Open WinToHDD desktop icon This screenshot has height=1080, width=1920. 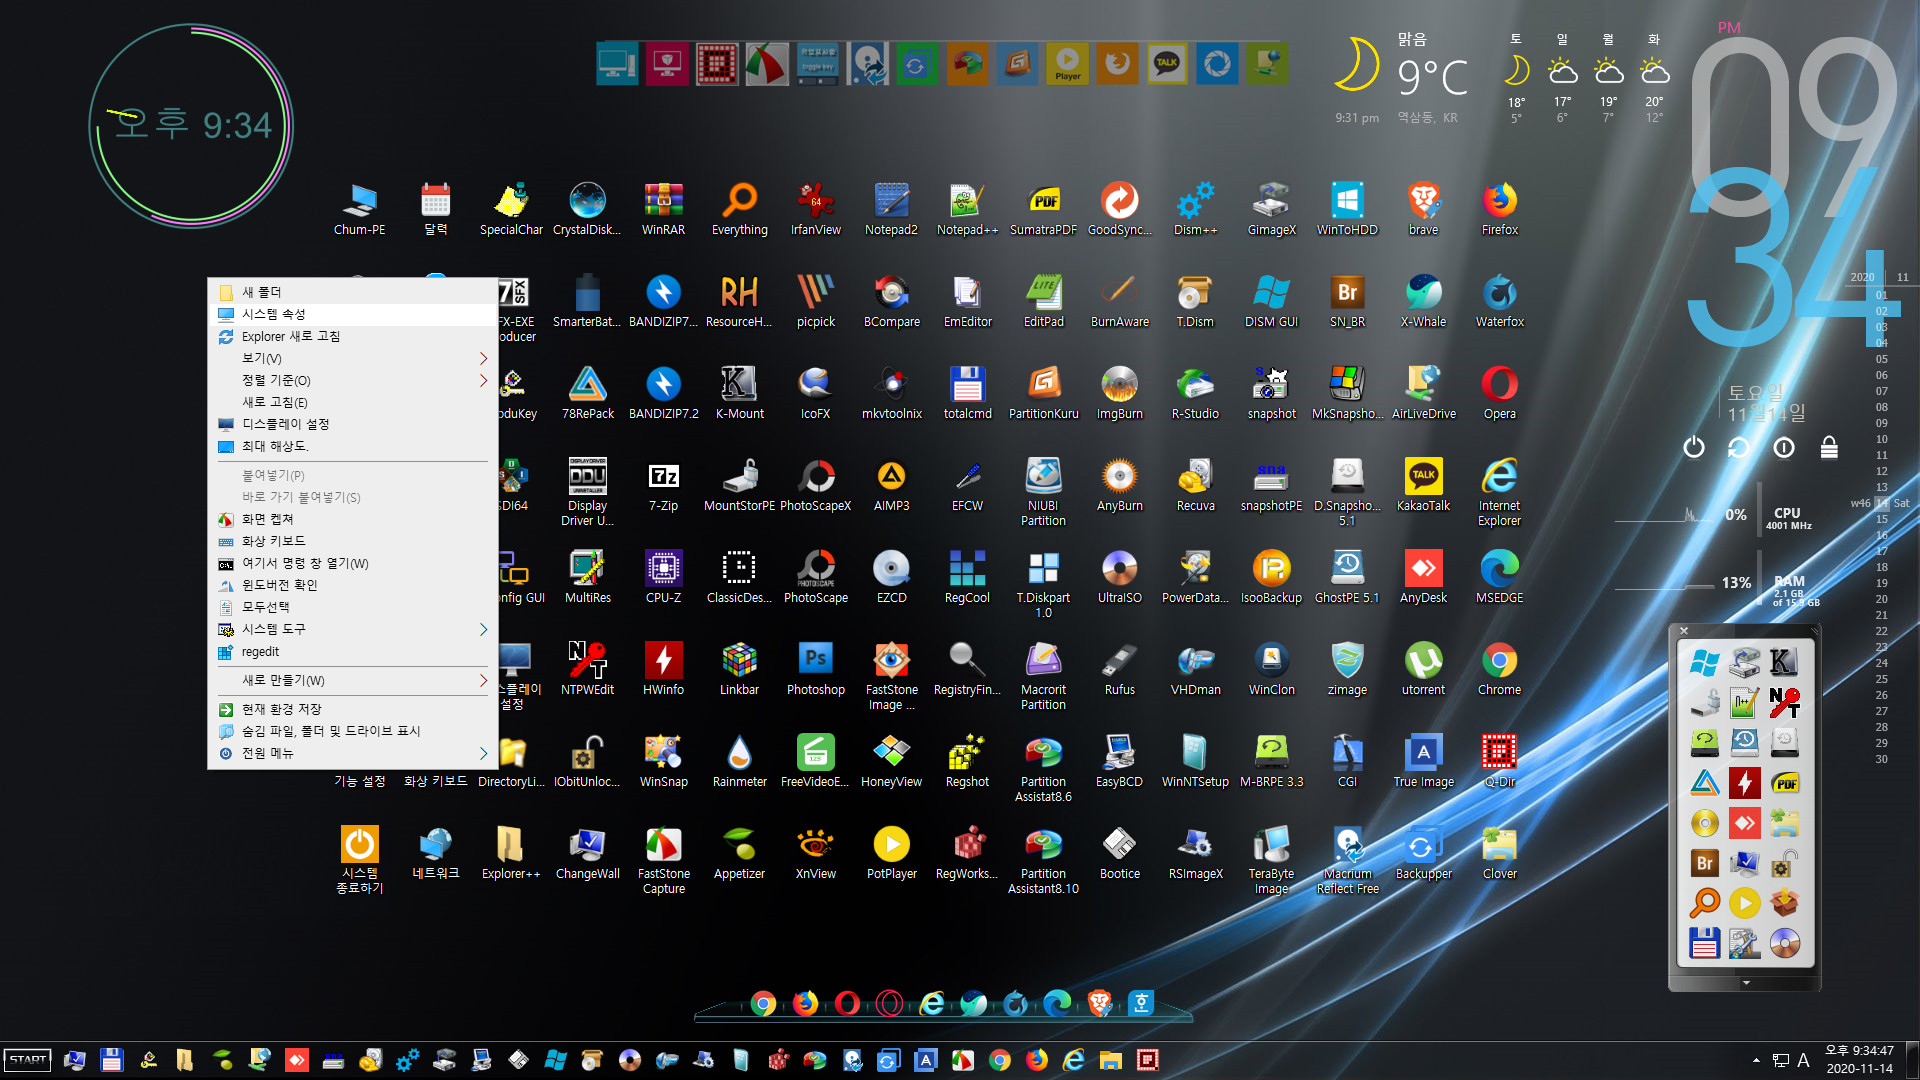(1347, 208)
